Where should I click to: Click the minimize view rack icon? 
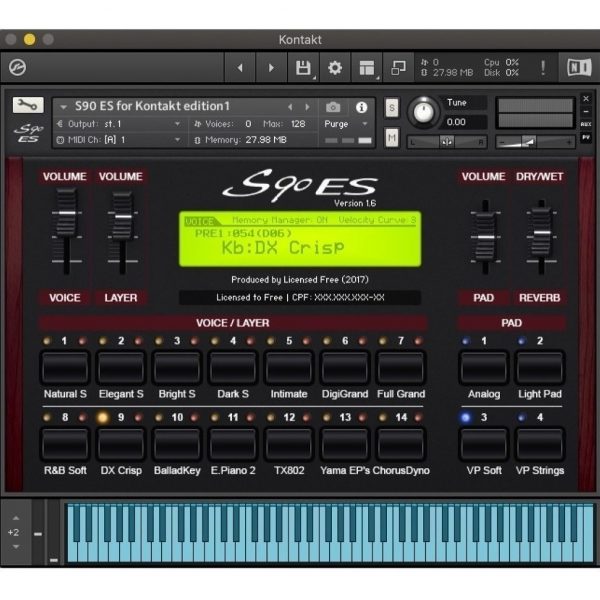398,68
